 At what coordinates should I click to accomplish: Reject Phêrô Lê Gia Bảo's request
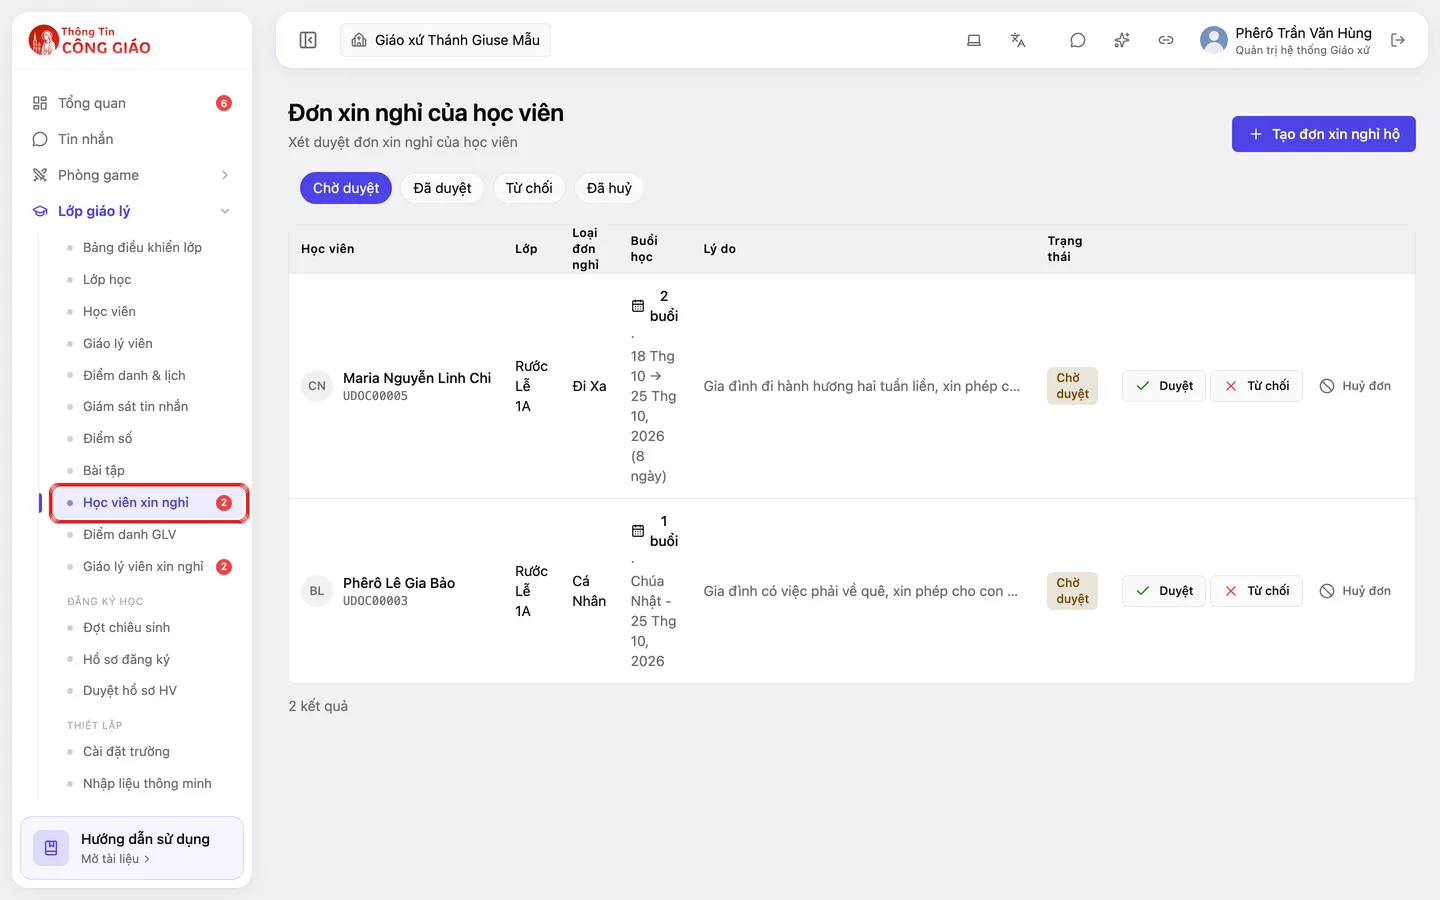[x=1257, y=591]
